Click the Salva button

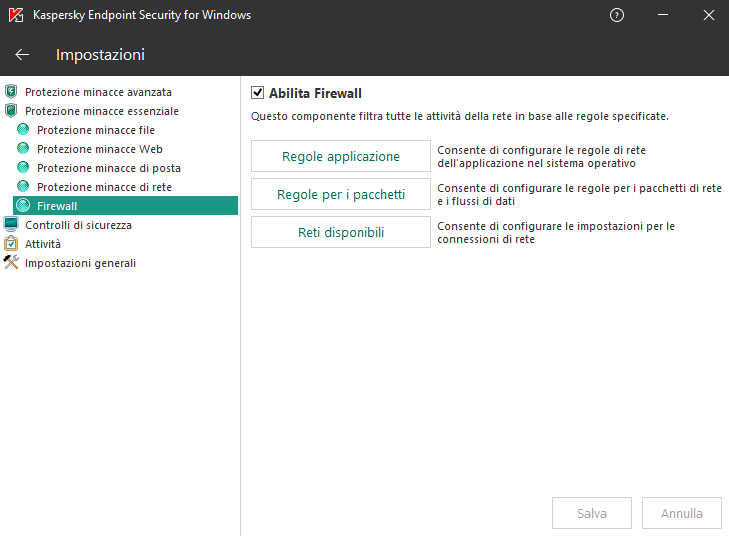point(592,513)
